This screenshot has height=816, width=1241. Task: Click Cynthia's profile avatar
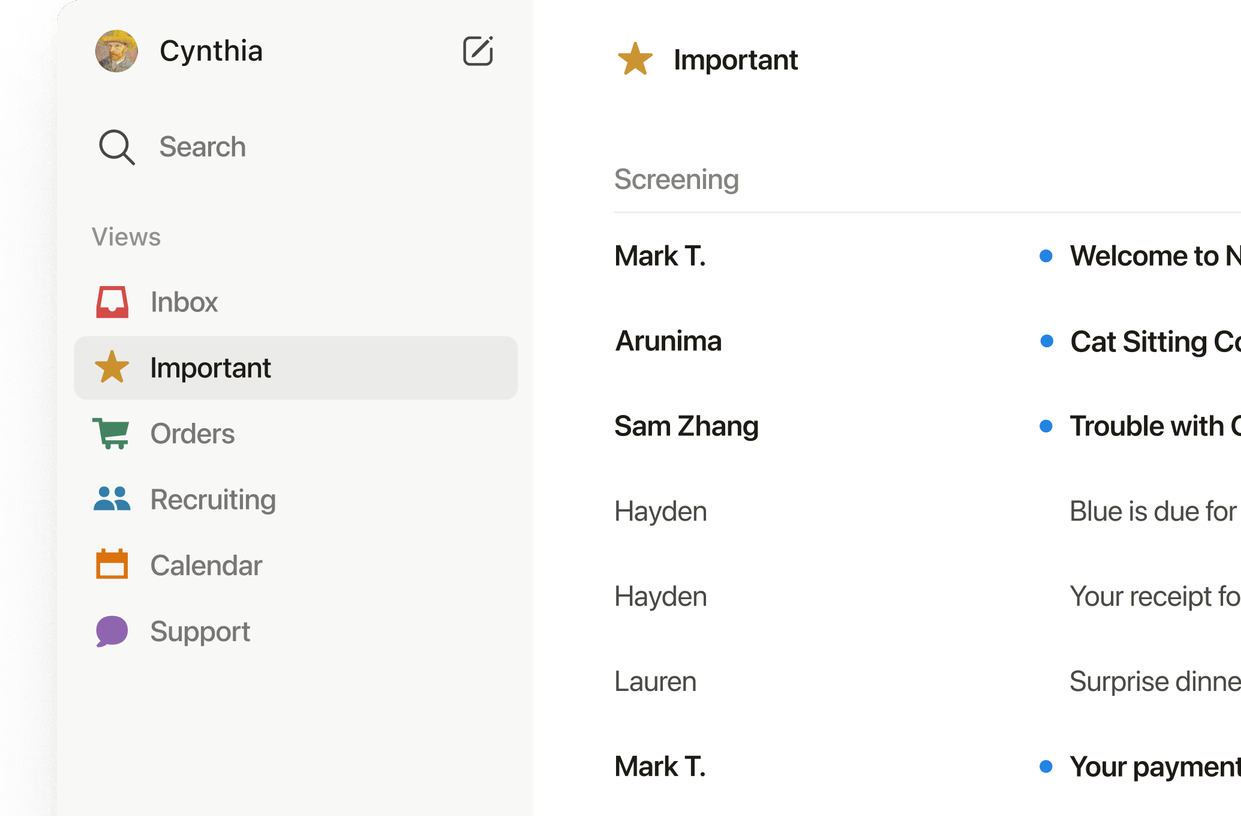(117, 51)
